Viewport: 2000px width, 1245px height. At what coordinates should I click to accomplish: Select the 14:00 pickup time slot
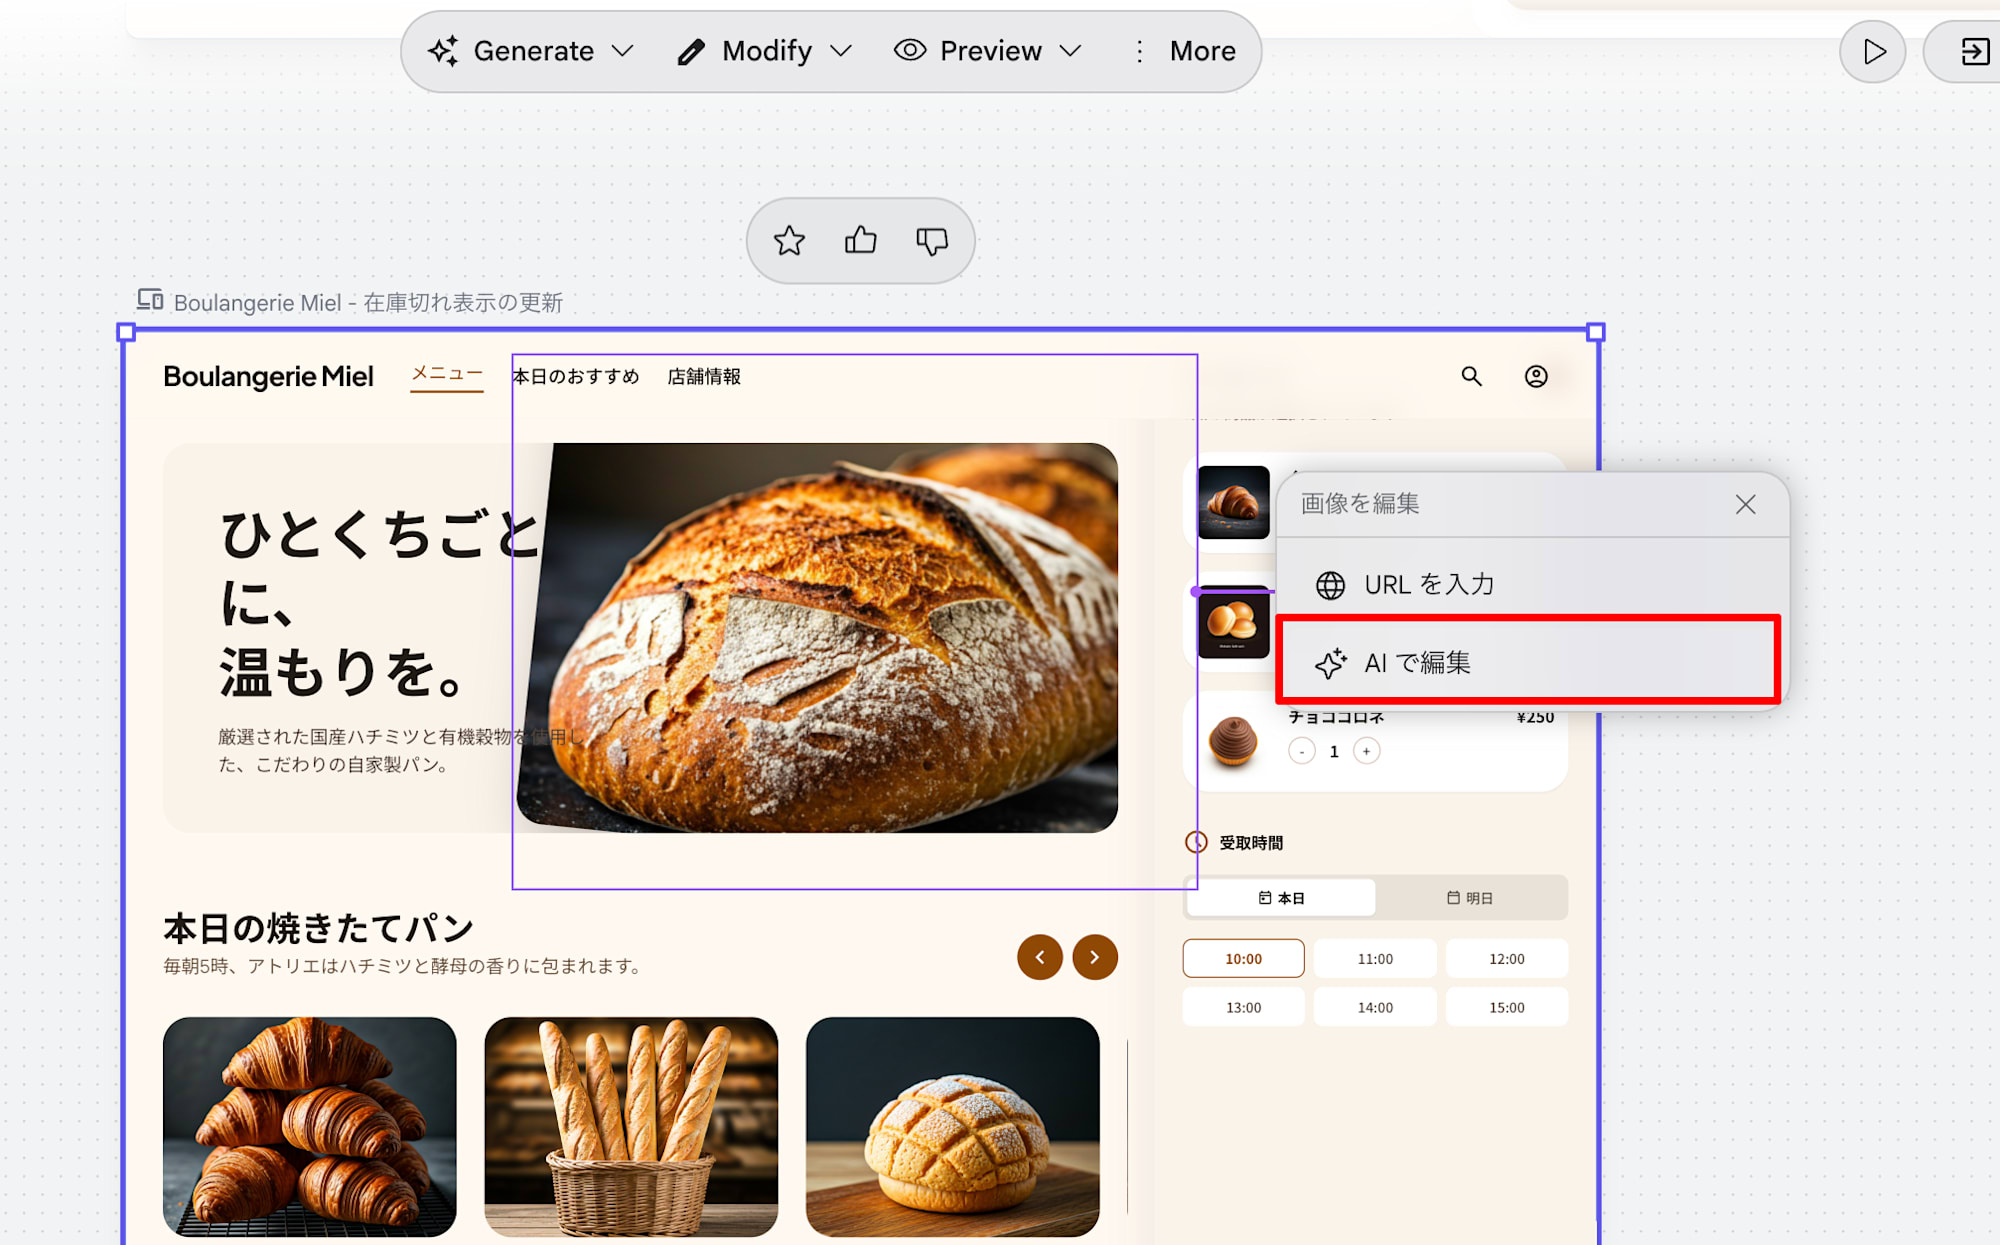pos(1375,1006)
